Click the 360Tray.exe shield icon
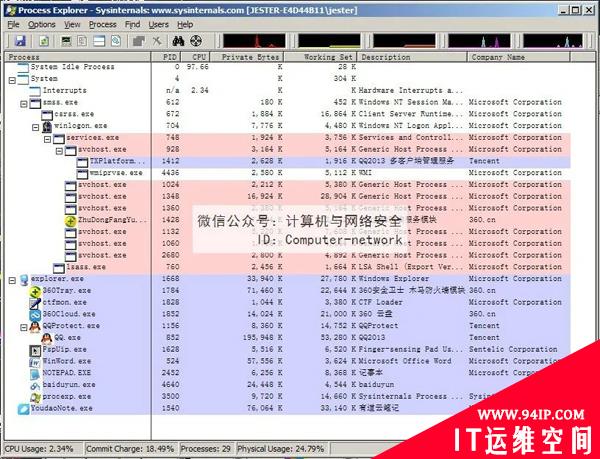Viewport: 600px width, 459px height. [x=35, y=291]
